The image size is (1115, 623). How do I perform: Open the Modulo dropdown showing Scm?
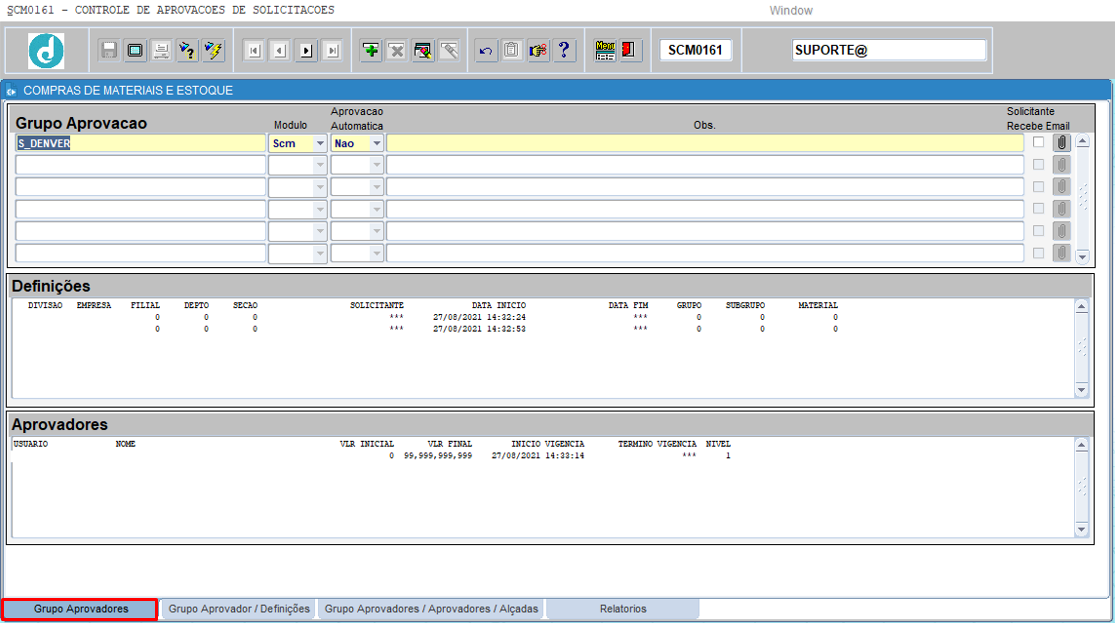pos(320,143)
